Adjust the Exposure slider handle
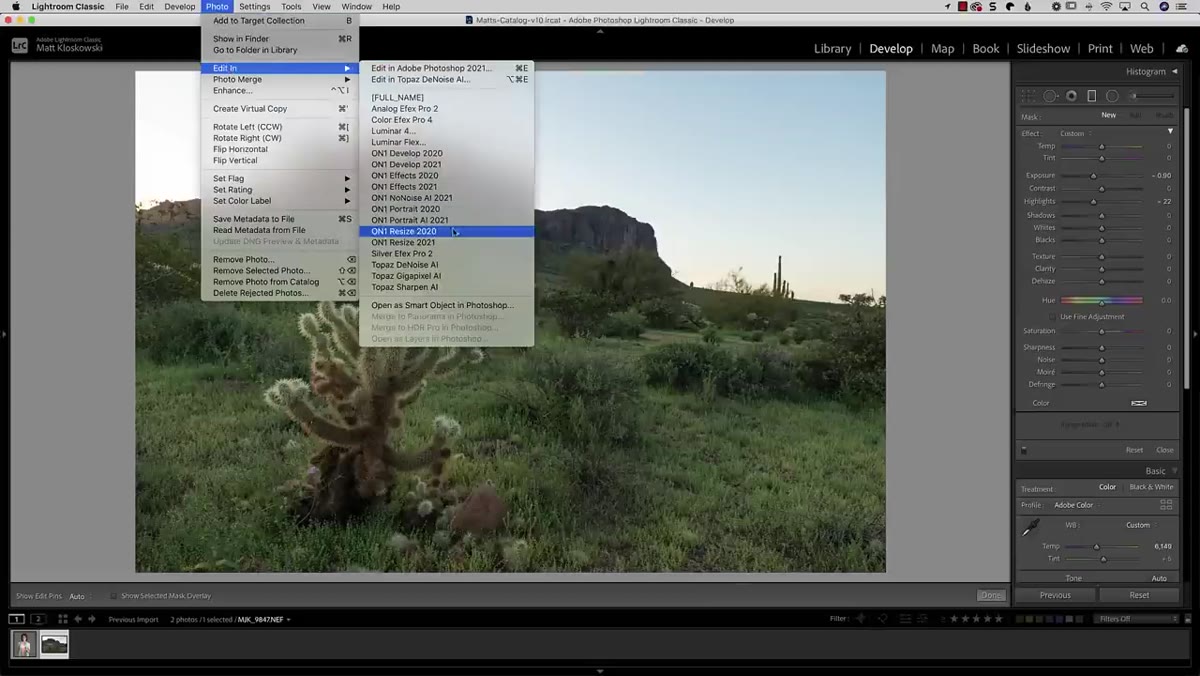Image resolution: width=1200 pixels, height=676 pixels. pyautogui.click(x=1093, y=176)
